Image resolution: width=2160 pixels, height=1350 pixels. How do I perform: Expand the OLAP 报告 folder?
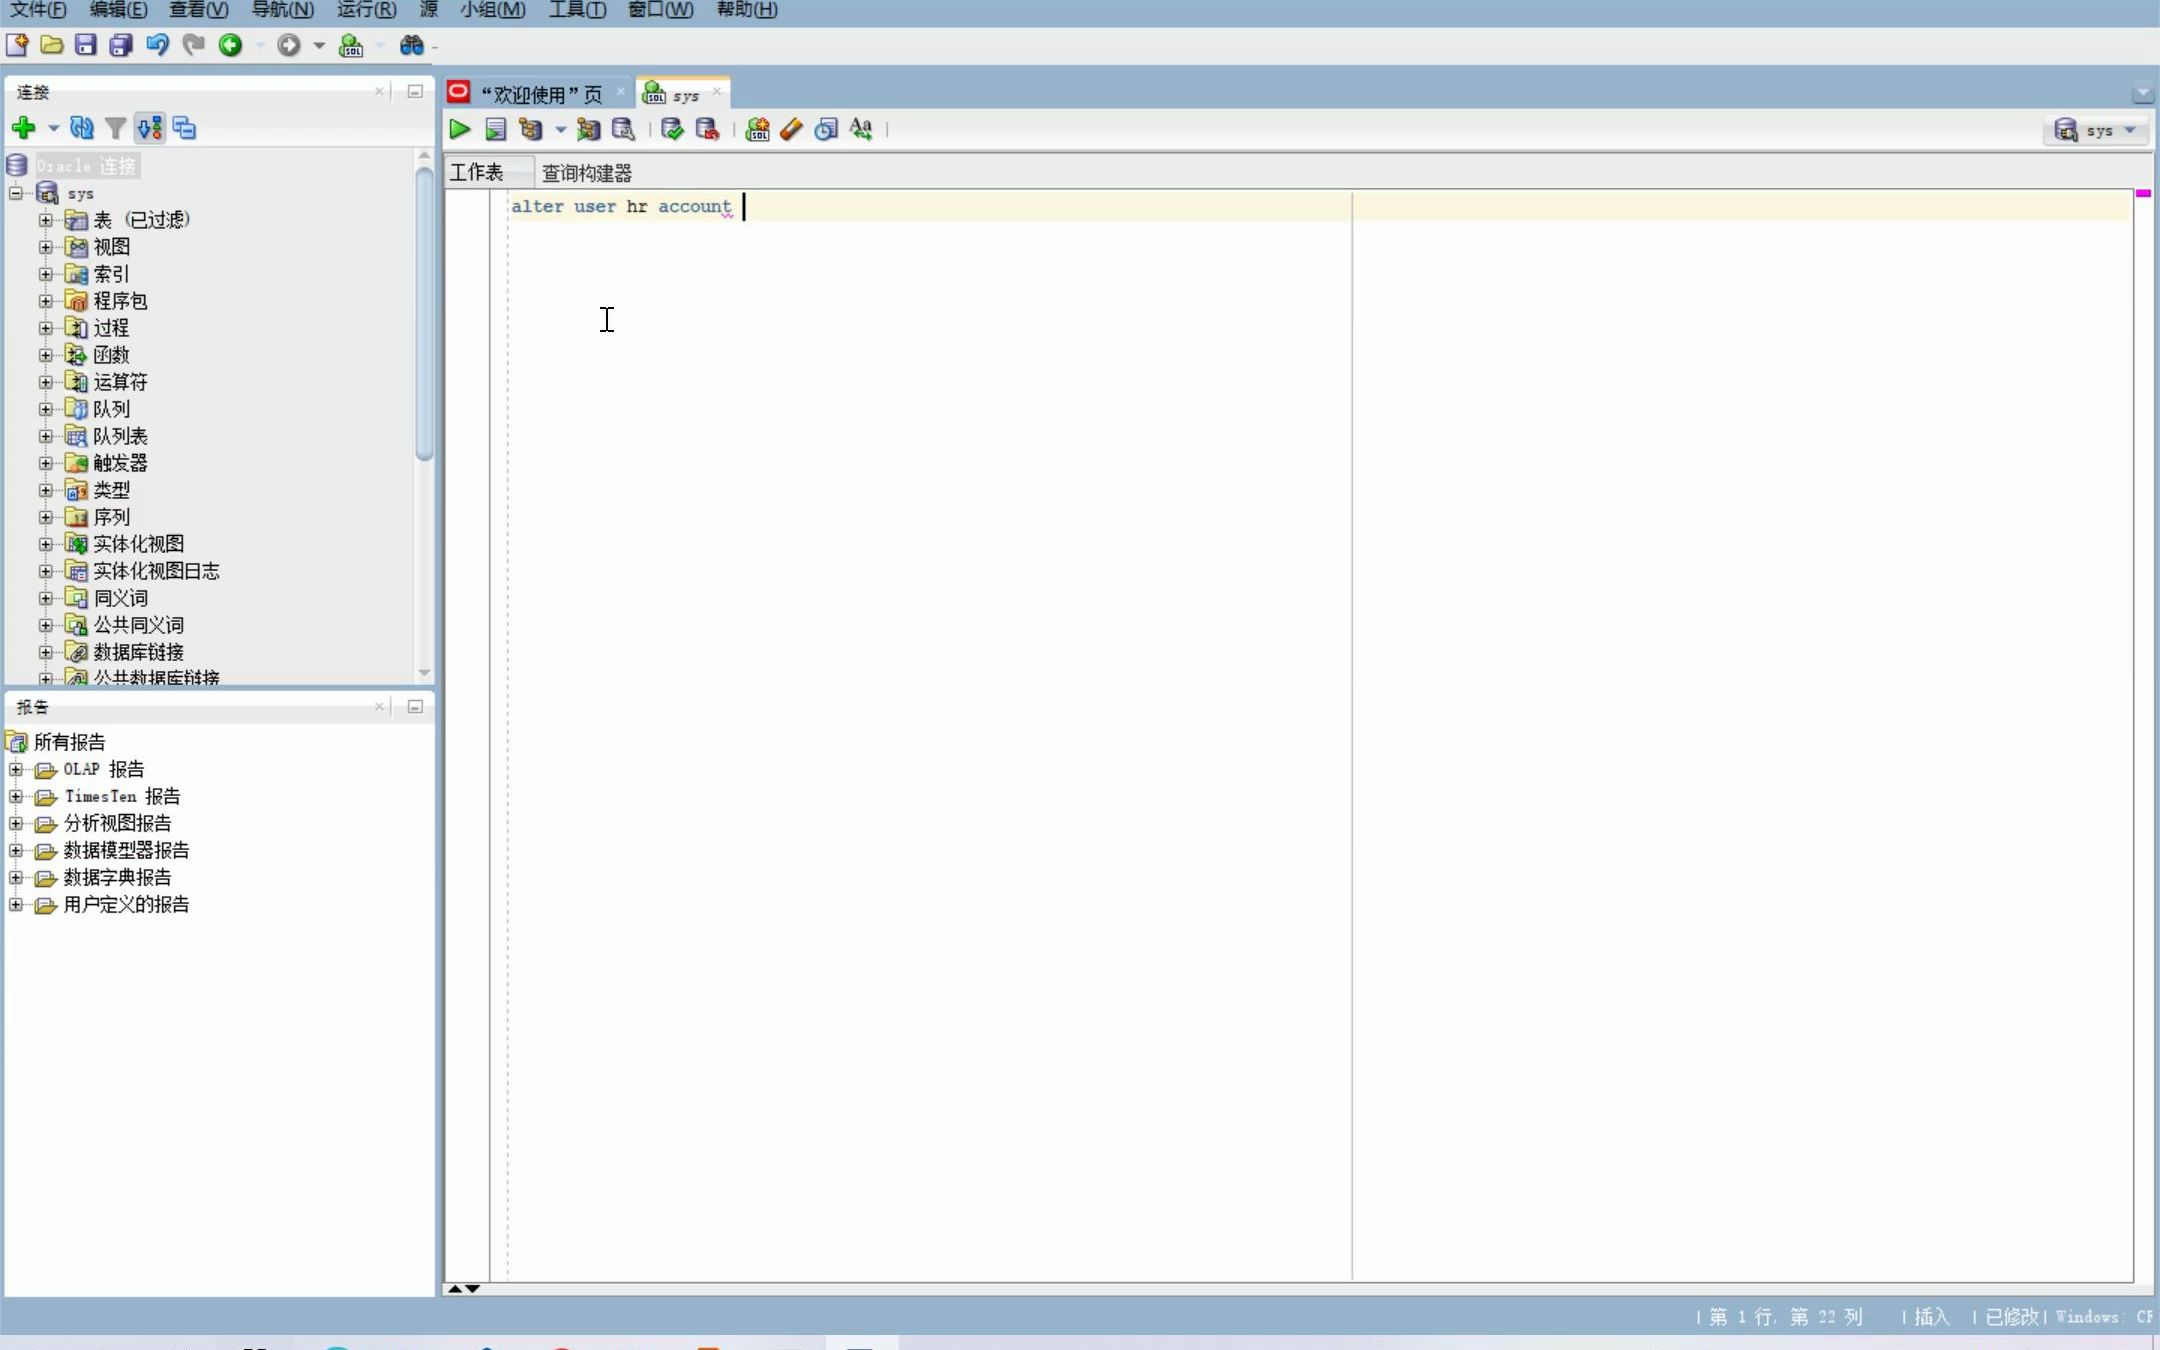16,769
